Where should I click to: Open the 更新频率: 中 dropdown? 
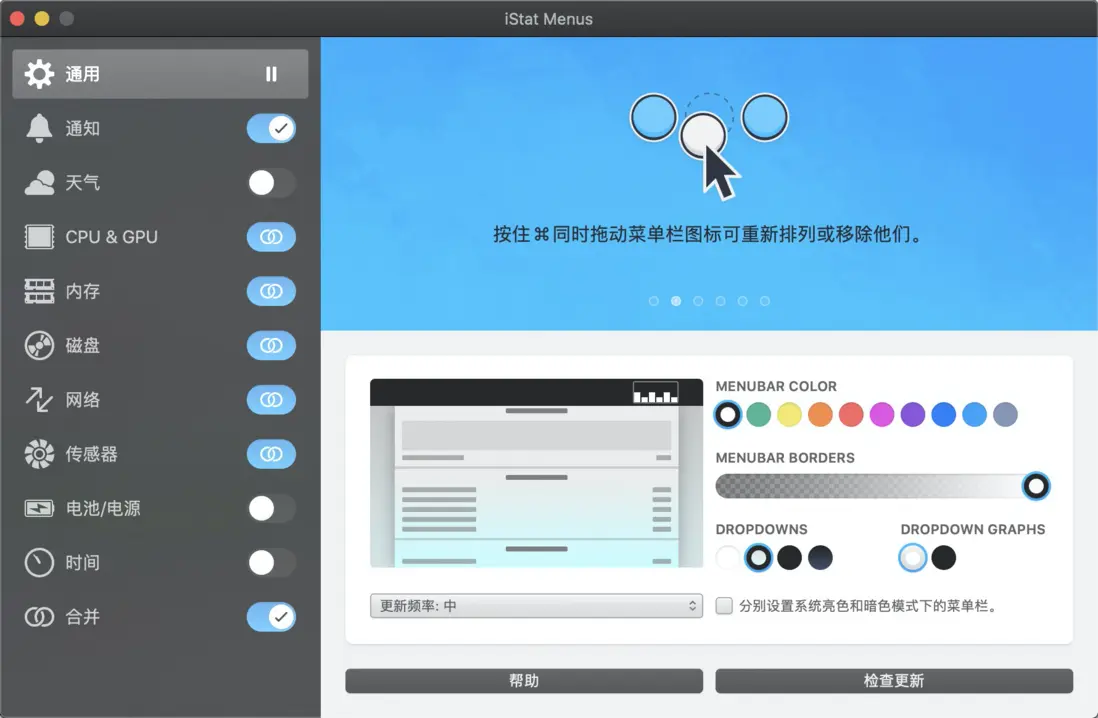click(536, 606)
